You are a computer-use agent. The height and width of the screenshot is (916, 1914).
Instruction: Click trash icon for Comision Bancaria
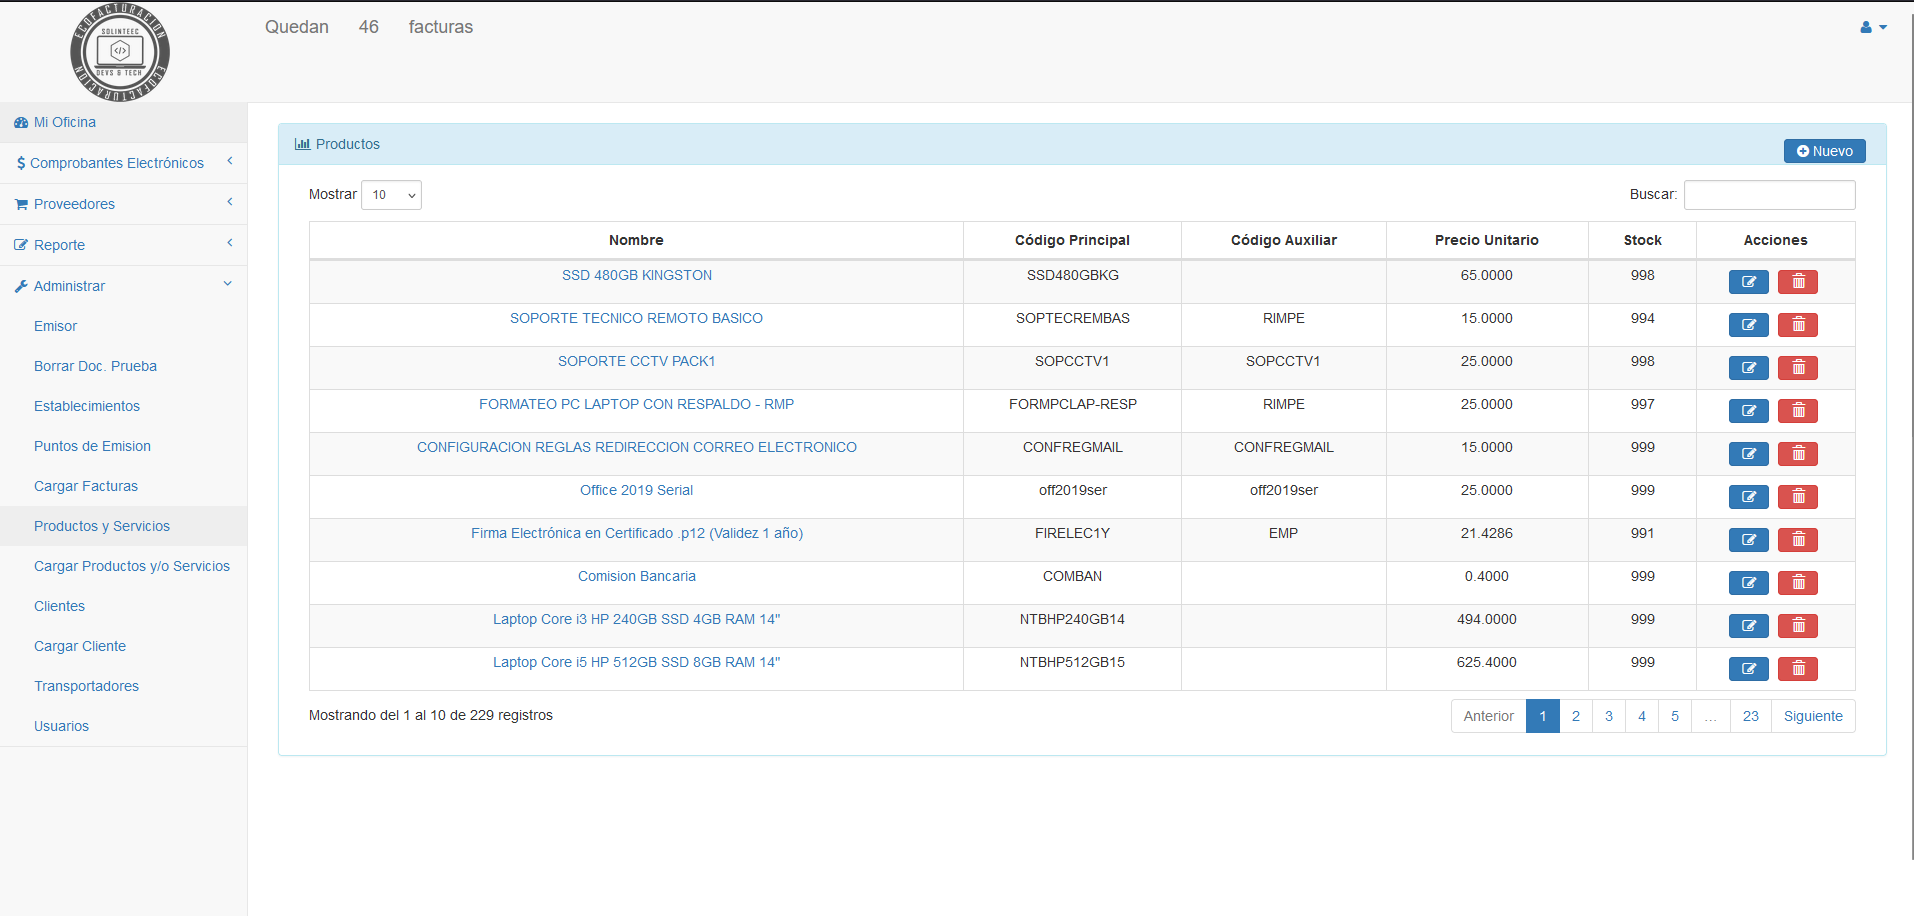(x=1797, y=583)
